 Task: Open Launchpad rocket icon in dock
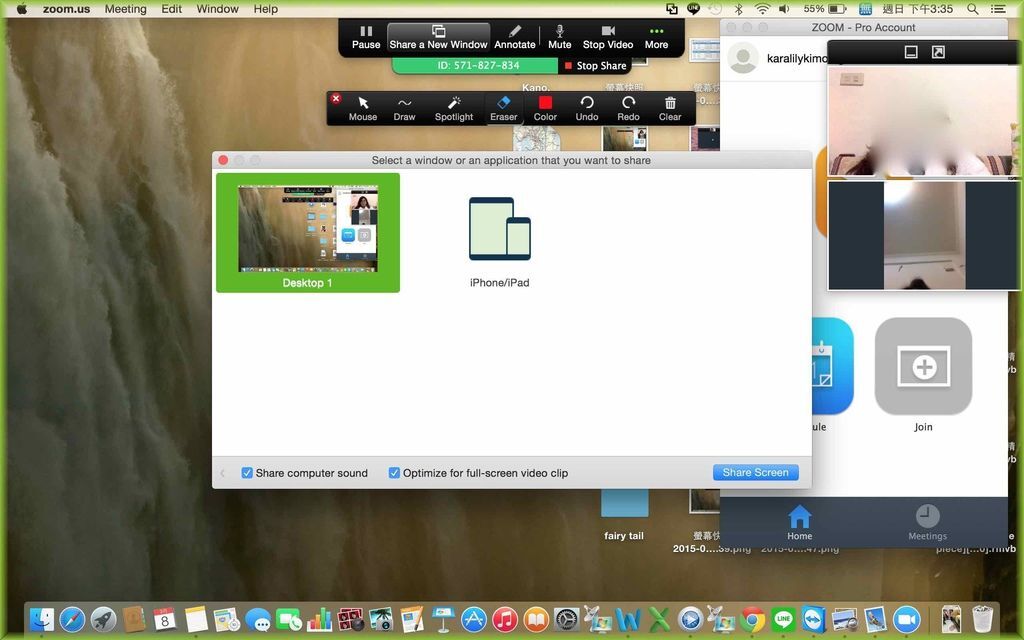[103, 619]
